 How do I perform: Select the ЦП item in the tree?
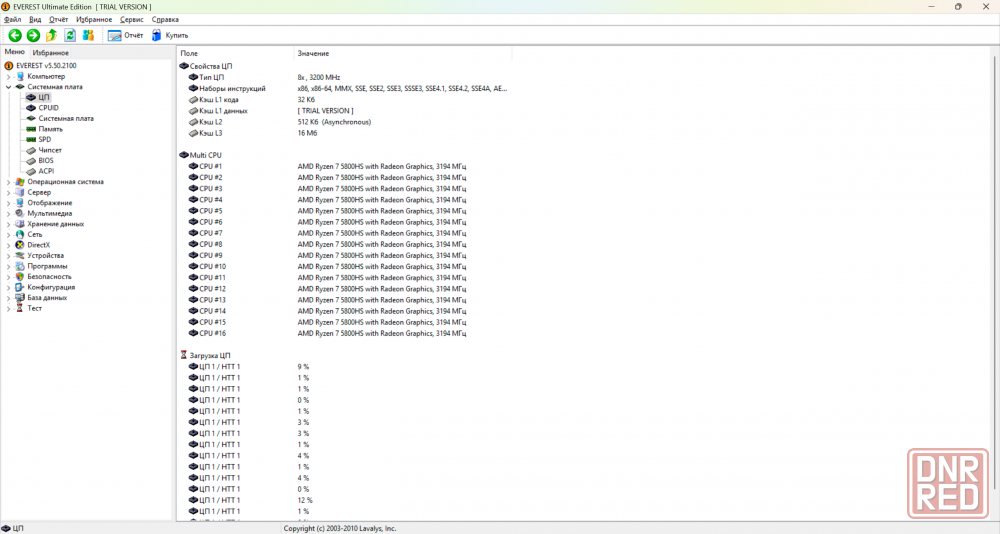click(43, 98)
